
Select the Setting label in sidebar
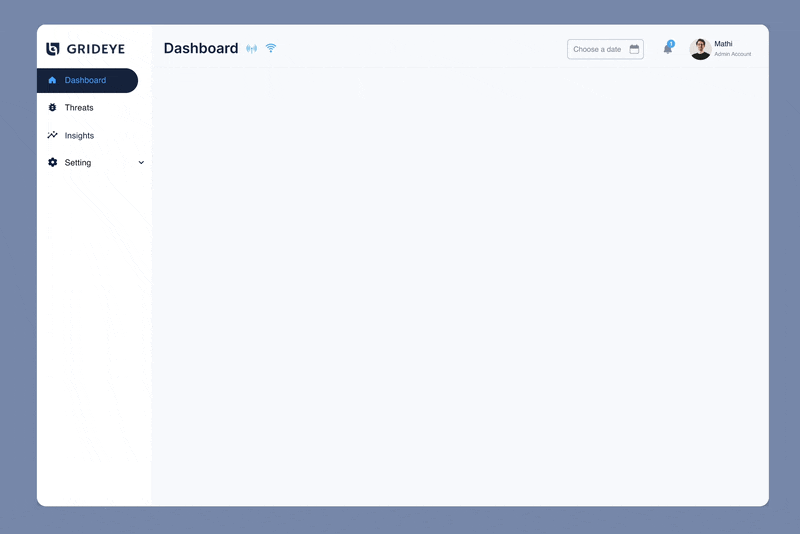(x=78, y=162)
